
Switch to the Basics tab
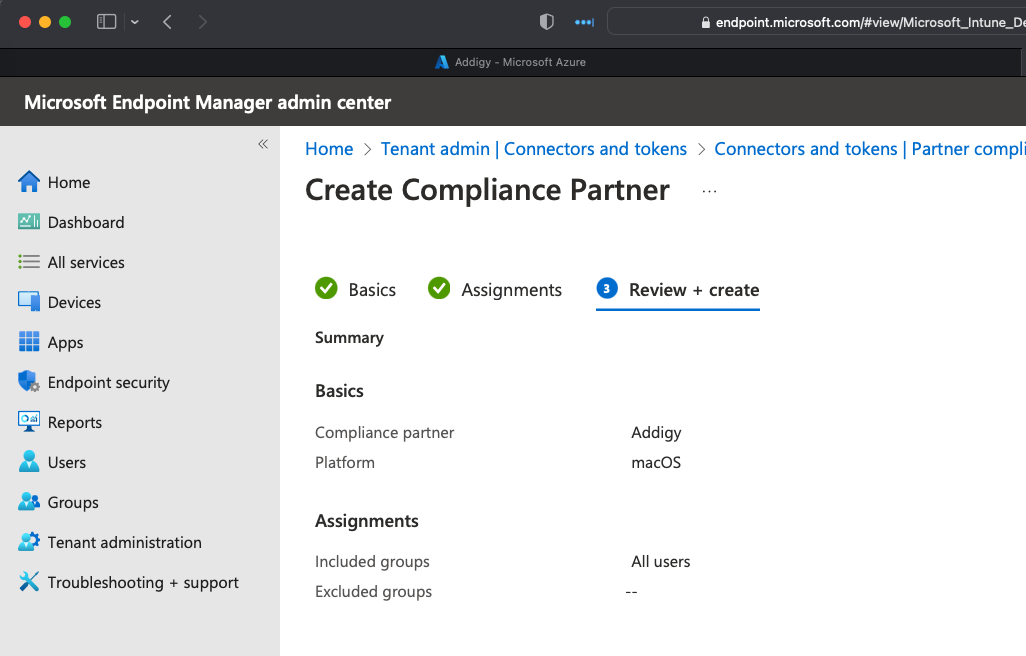tap(370, 289)
